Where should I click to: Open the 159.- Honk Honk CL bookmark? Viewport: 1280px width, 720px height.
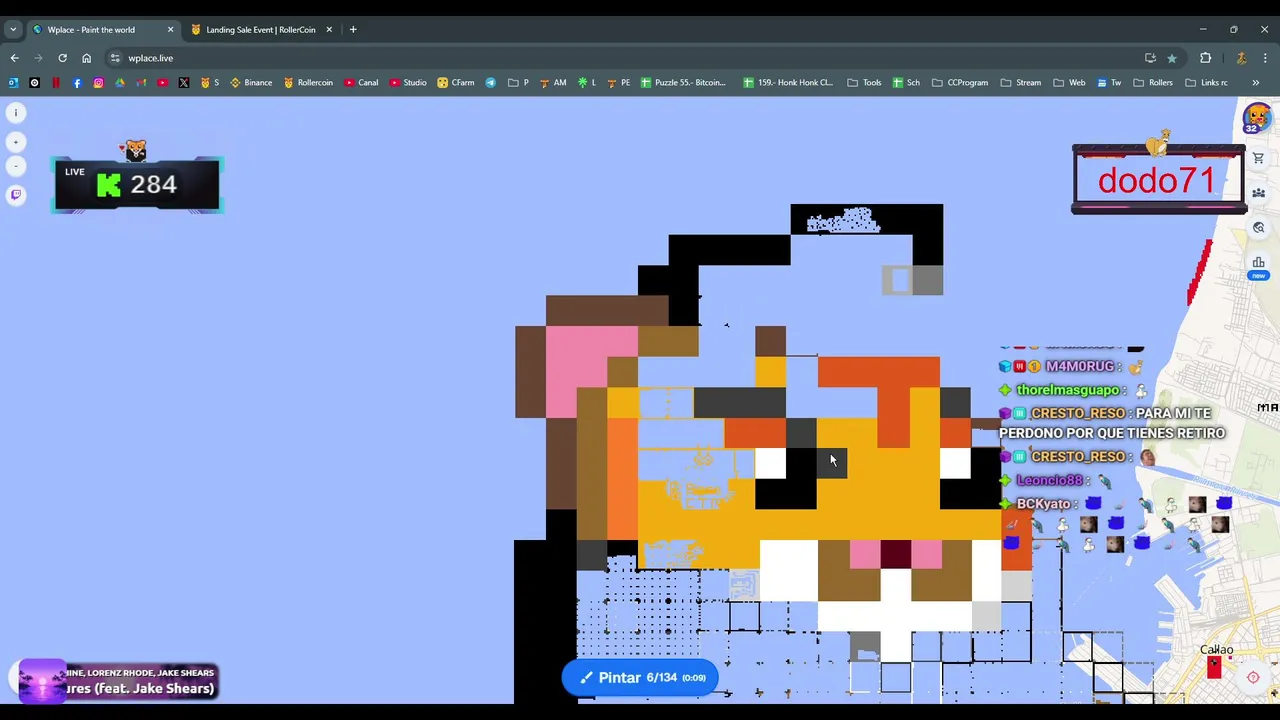click(x=788, y=82)
